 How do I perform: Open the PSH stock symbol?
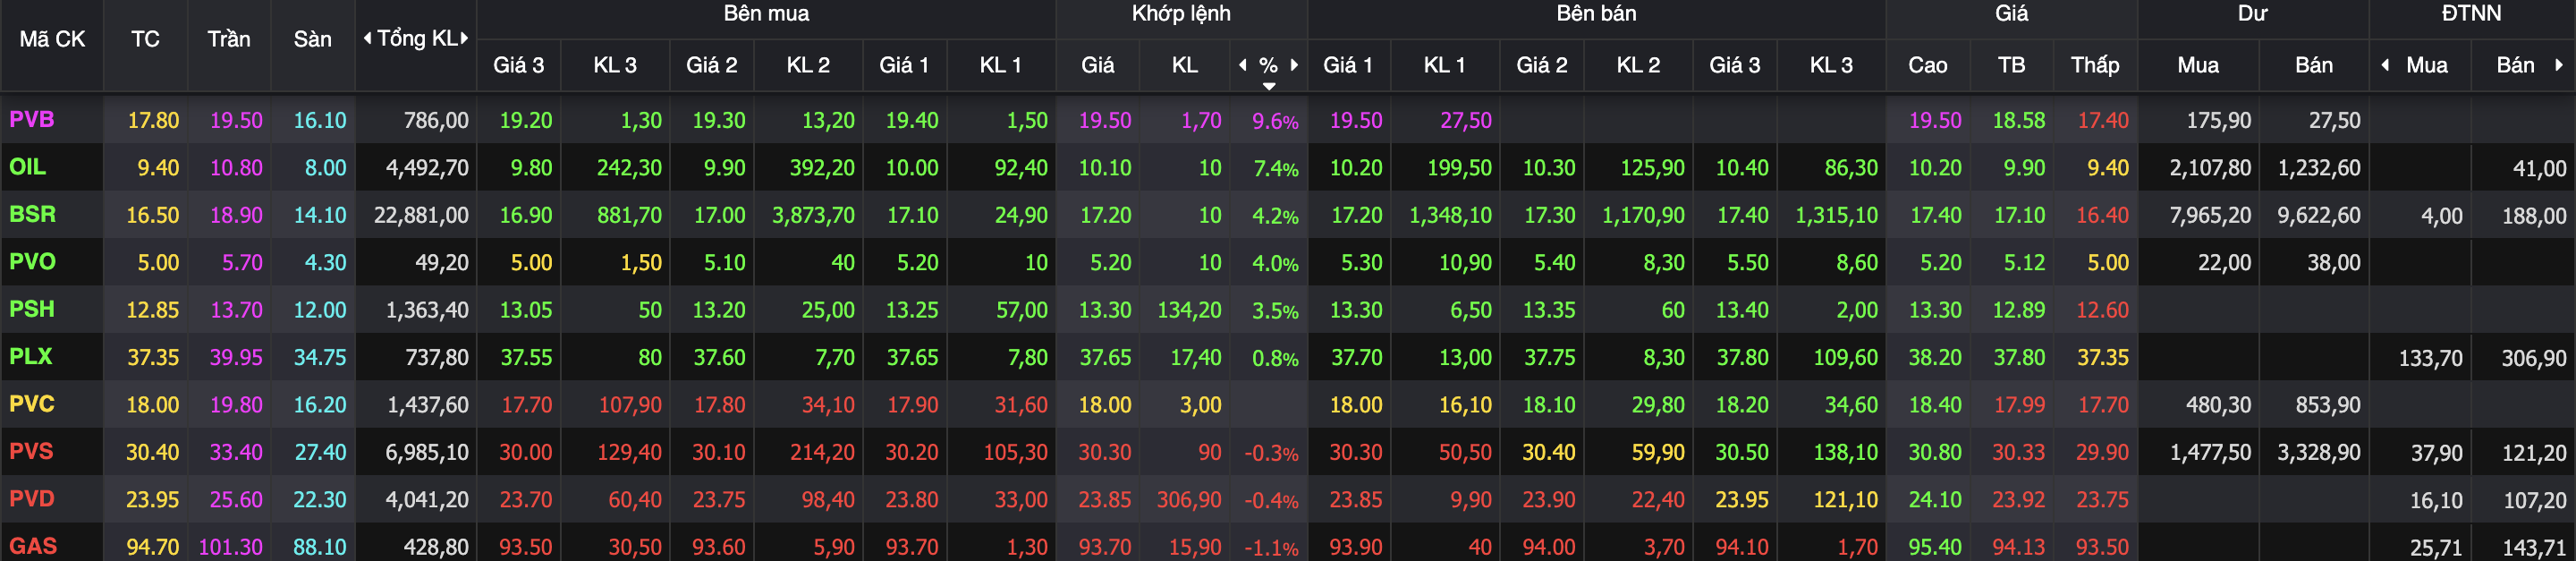tap(32, 309)
